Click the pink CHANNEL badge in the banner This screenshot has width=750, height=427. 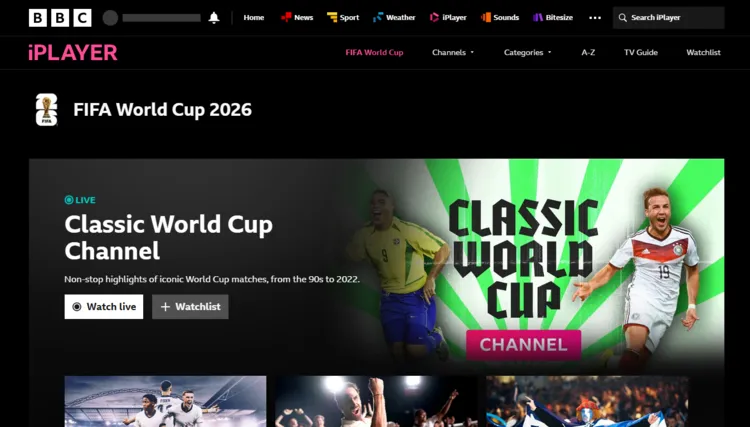[524, 344]
